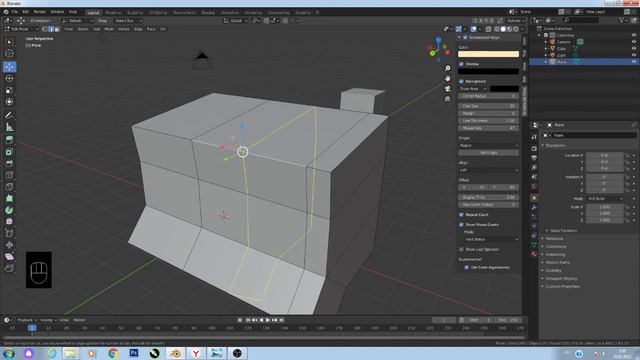
Task: Expand the Viewport Display section
Action: [x=561, y=278]
